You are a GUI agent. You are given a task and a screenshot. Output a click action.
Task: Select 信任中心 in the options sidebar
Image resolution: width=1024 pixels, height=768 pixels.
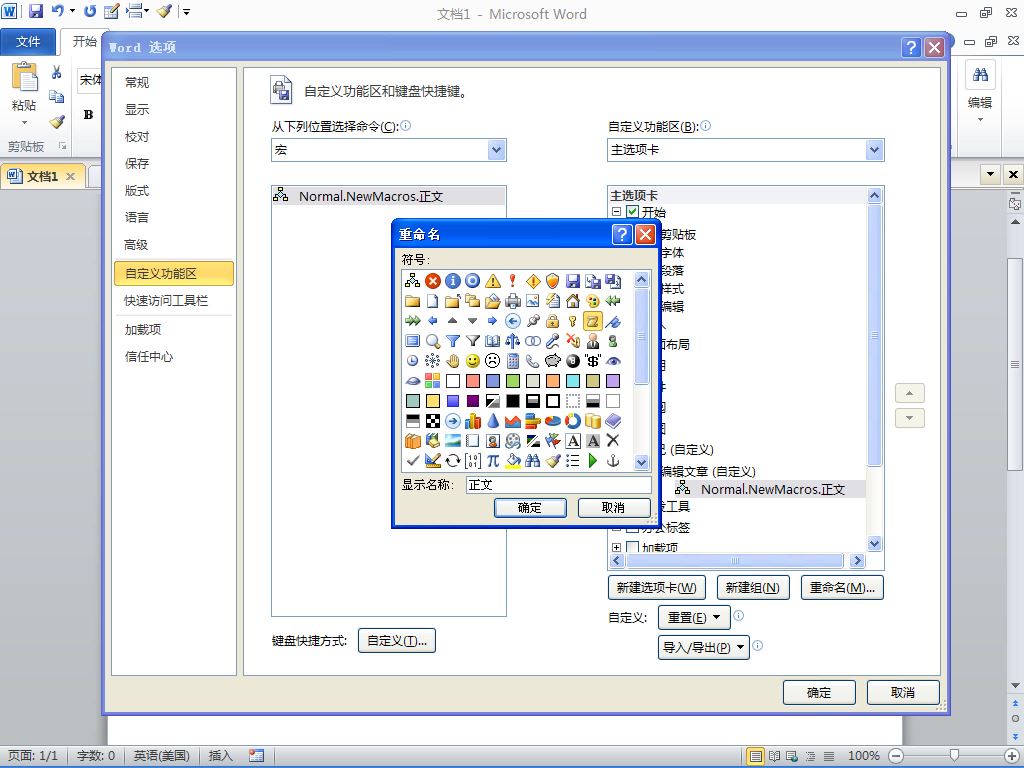pyautogui.click(x=149, y=357)
